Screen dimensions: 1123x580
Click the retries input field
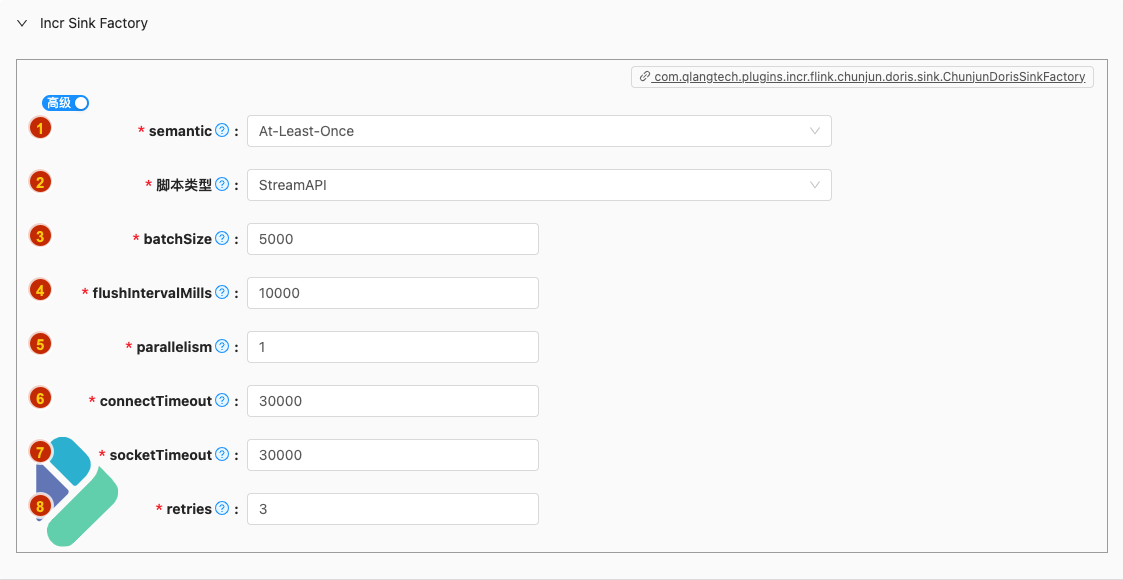(x=392, y=509)
